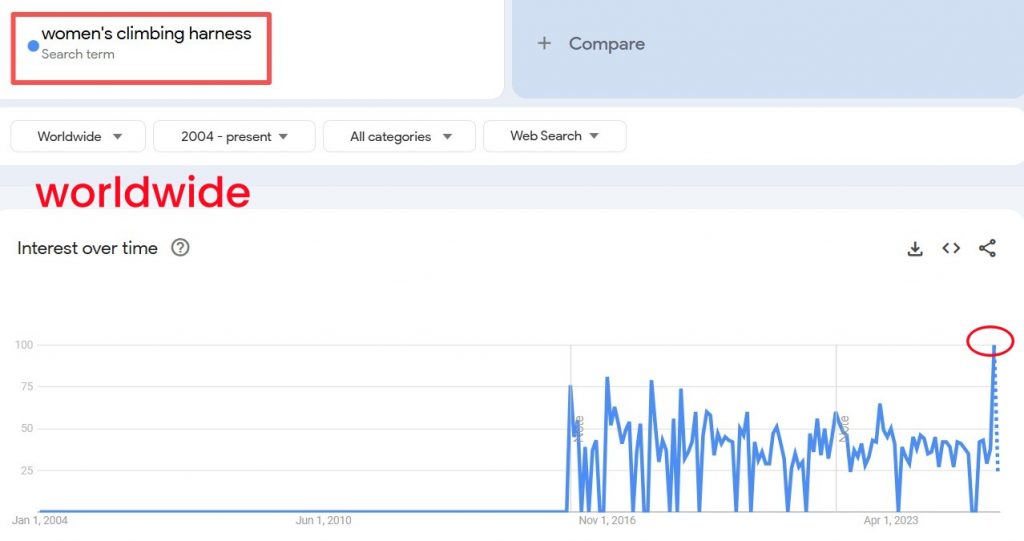Expand the Web Search type dropdown

pyautogui.click(x=554, y=137)
